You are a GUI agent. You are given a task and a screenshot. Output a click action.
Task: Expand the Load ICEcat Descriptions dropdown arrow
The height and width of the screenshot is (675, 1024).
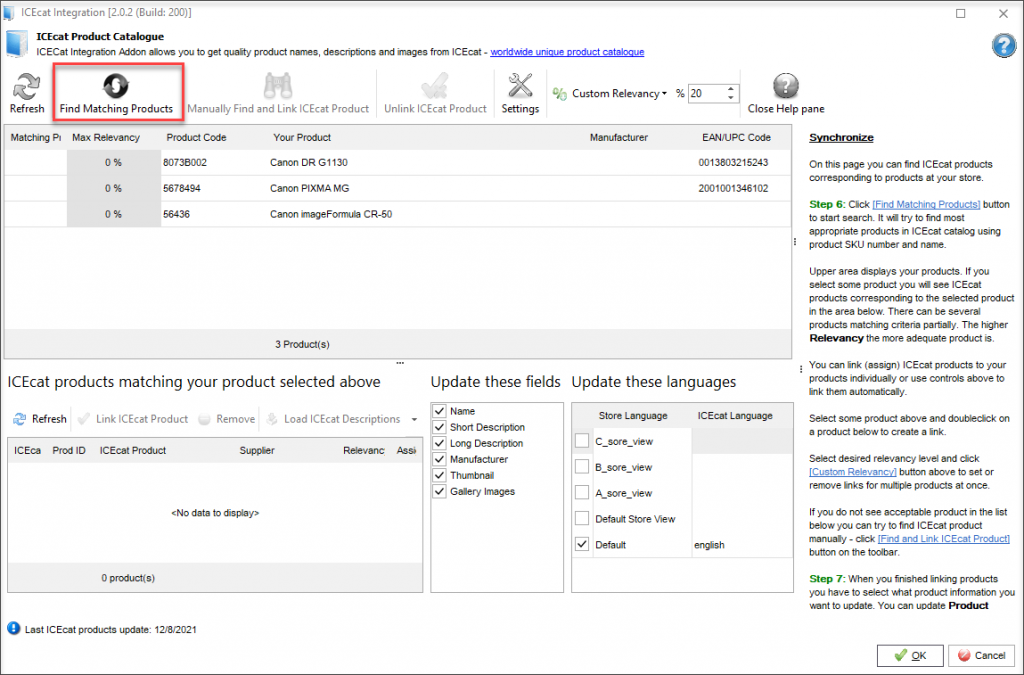click(413, 419)
